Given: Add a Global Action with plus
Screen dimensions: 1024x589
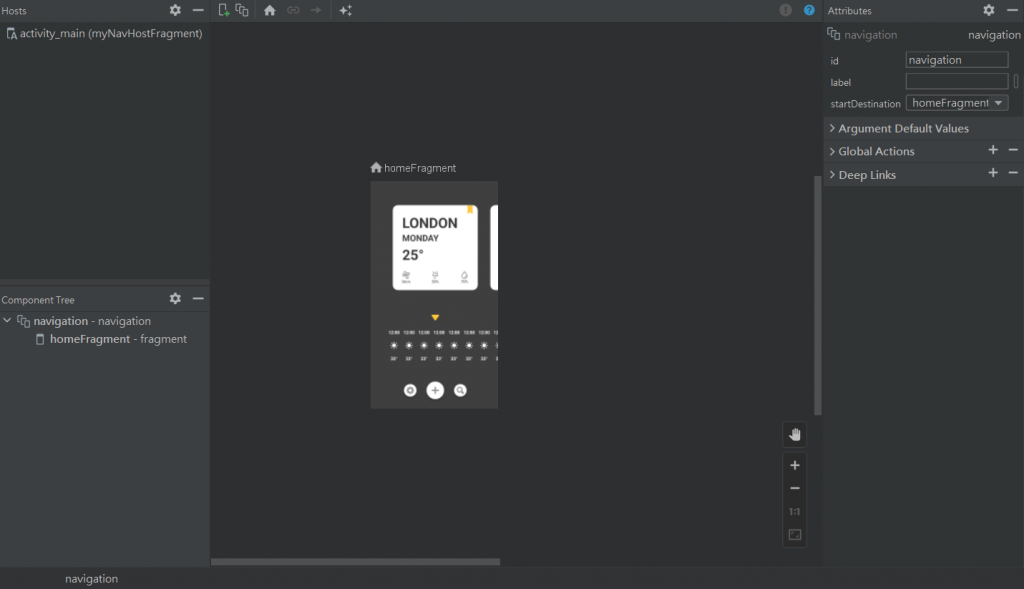Looking at the screenshot, I should [x=993, y=150].
